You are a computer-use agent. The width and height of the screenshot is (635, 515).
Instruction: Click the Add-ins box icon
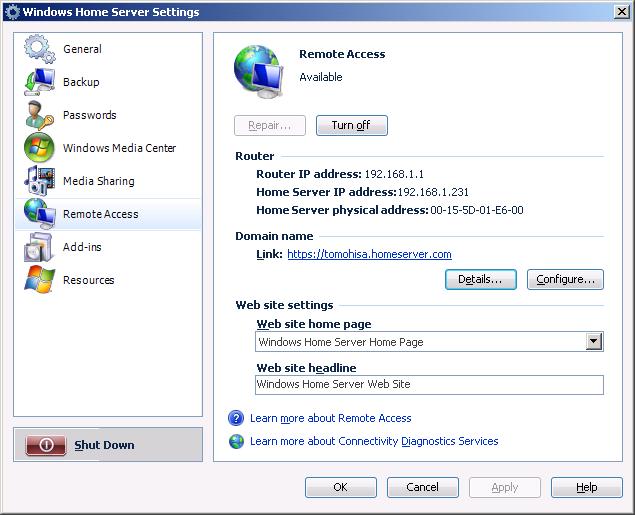(39, 247)
